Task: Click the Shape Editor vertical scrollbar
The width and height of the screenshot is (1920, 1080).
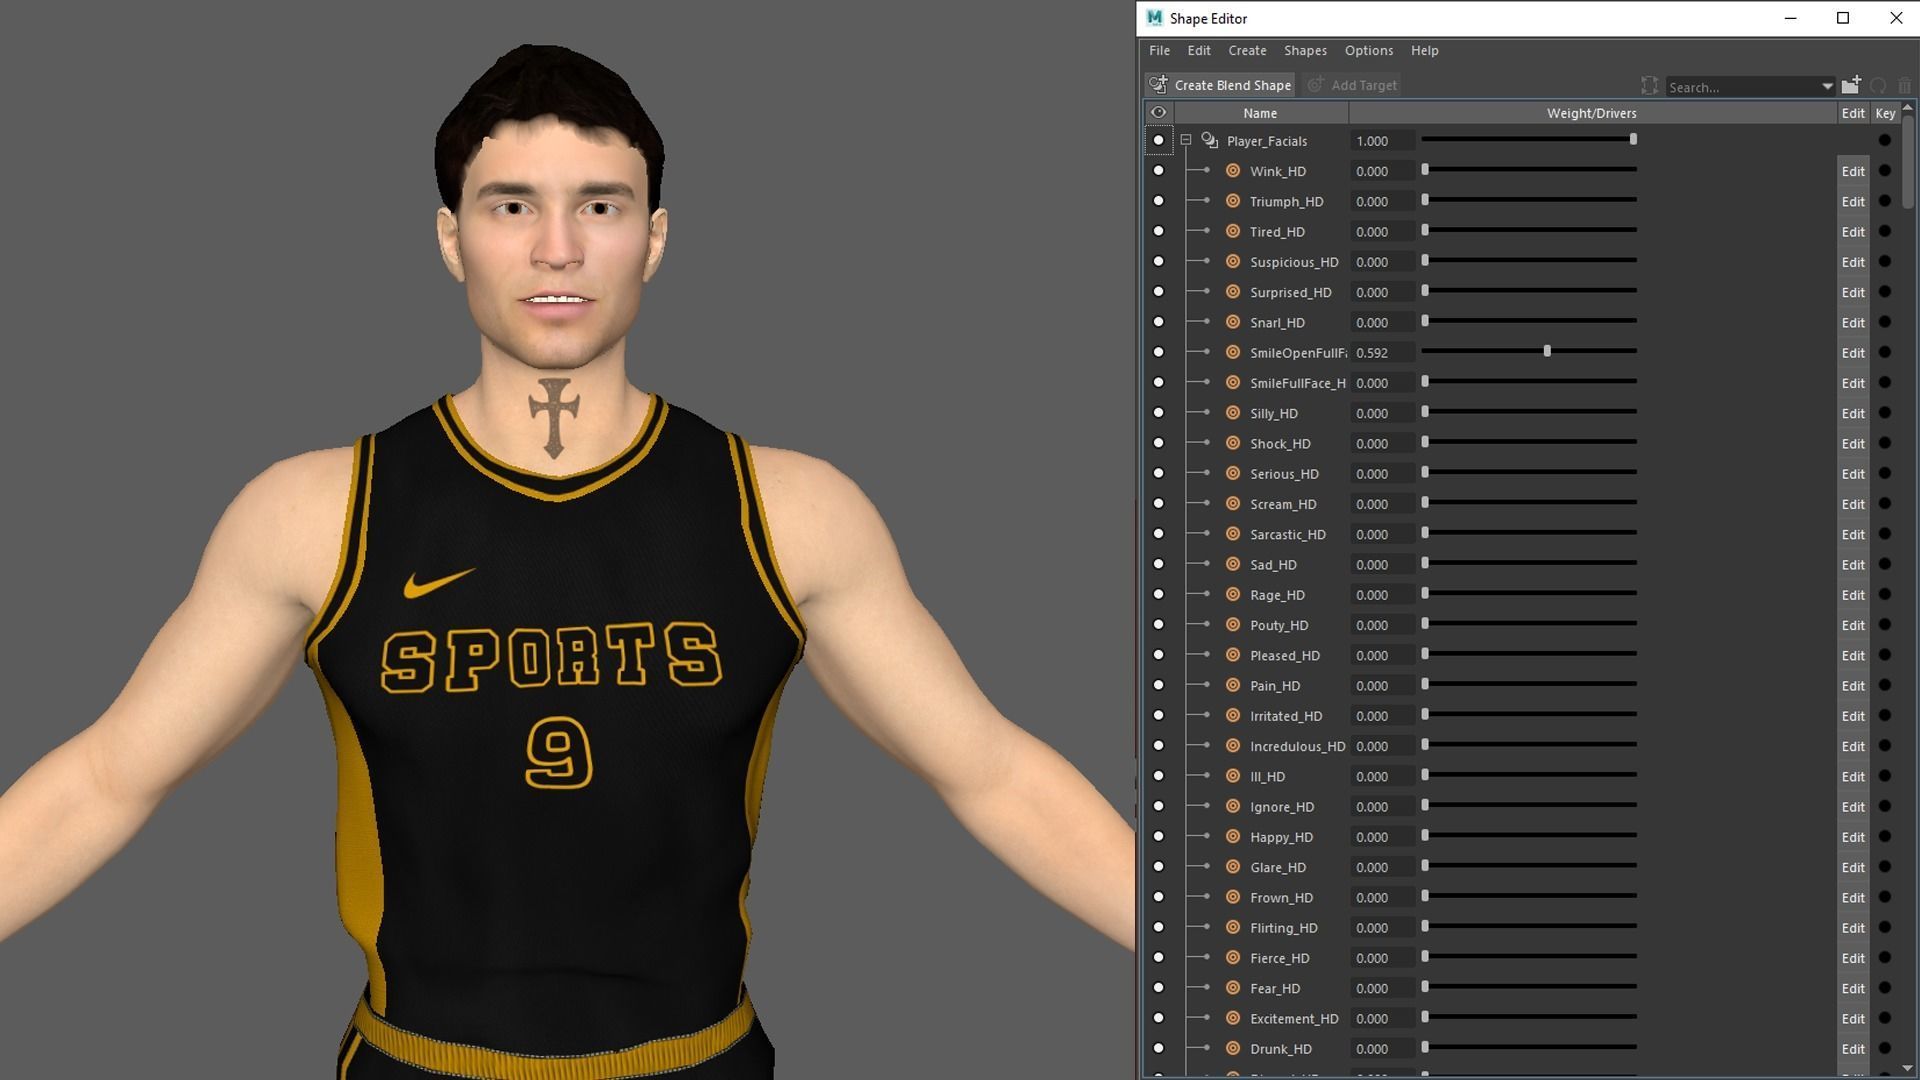Action: 1908,160
